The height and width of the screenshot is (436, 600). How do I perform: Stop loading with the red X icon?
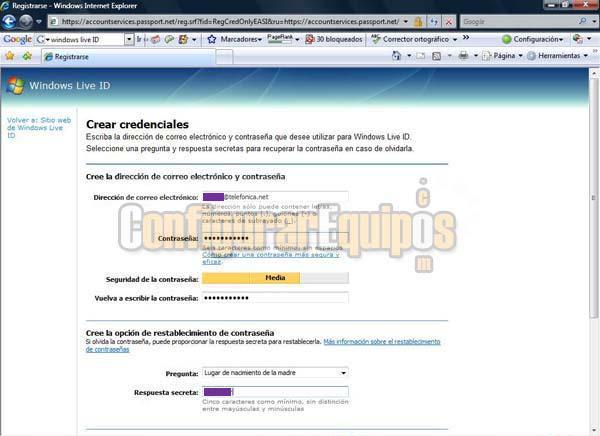(449, 22)
